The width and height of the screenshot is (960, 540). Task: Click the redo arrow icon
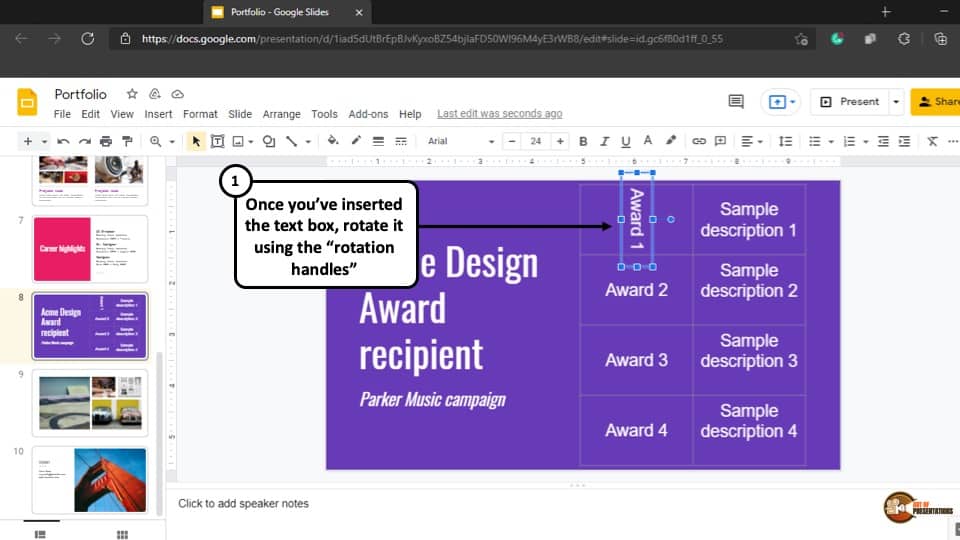84,141
